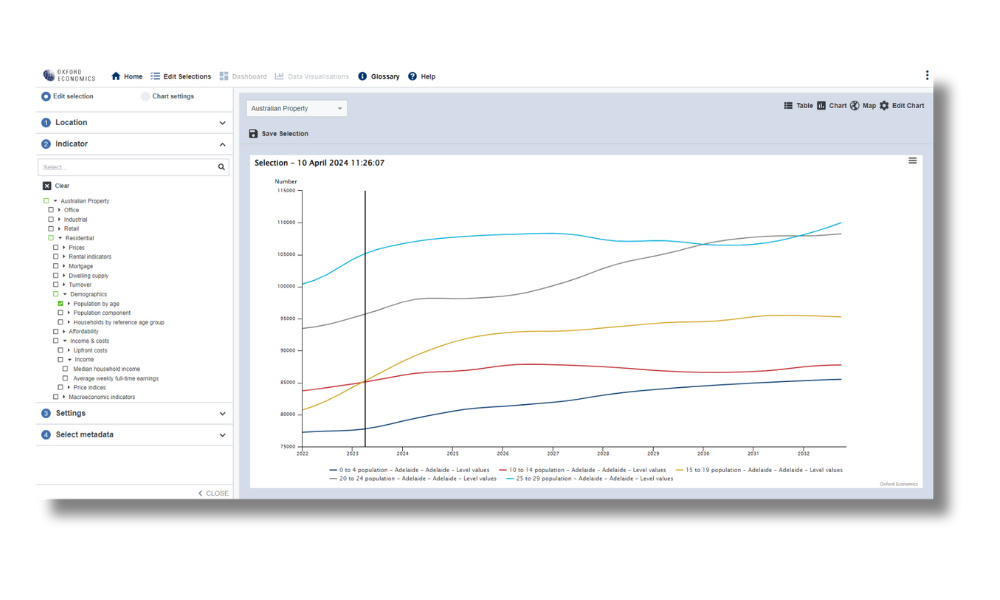Click the Home icon in top navigation
The image size is (1000, 600).
click(x=116, y=76)
